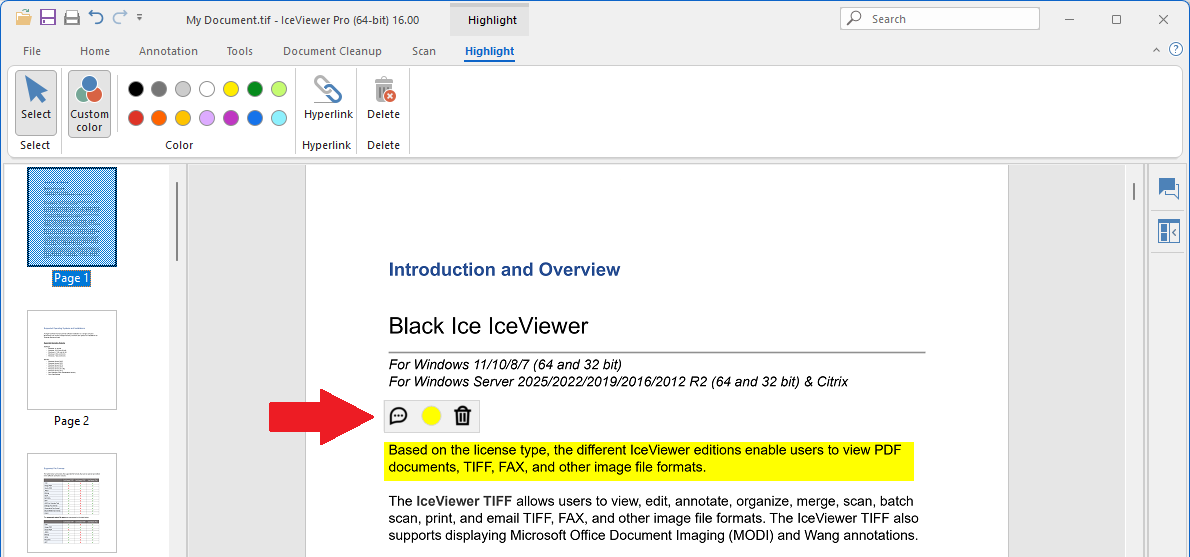Choose the amber color swatch
This screenshot has width=1190, height=557.
pyautogui.click(x=183, y=118)
